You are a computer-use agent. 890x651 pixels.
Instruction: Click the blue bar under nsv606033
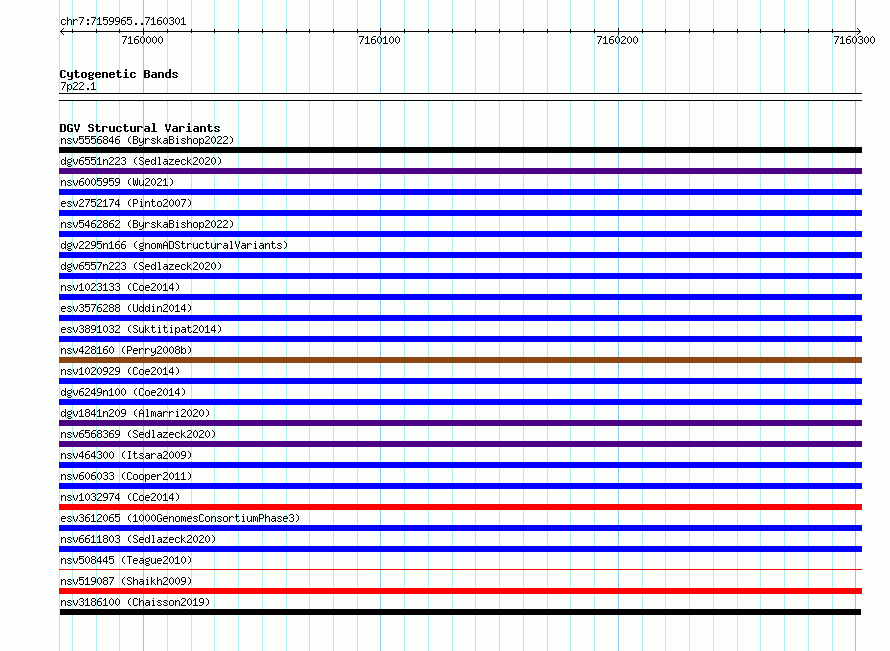[460, 486]
